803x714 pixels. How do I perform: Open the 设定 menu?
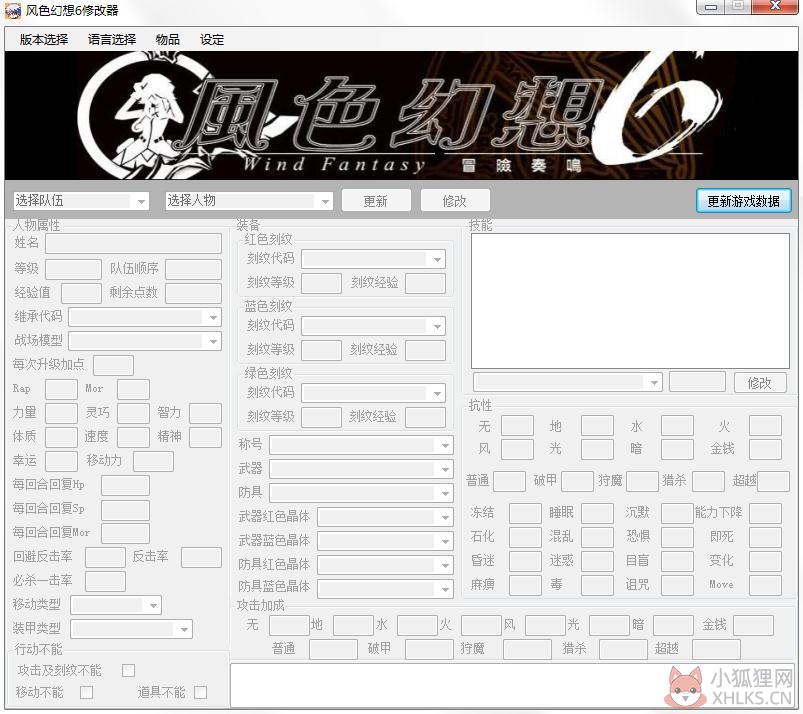point(212,39)
